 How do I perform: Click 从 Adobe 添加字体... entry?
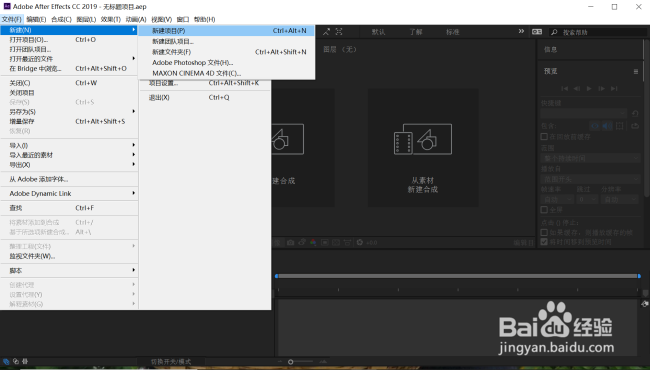point(69,179)
